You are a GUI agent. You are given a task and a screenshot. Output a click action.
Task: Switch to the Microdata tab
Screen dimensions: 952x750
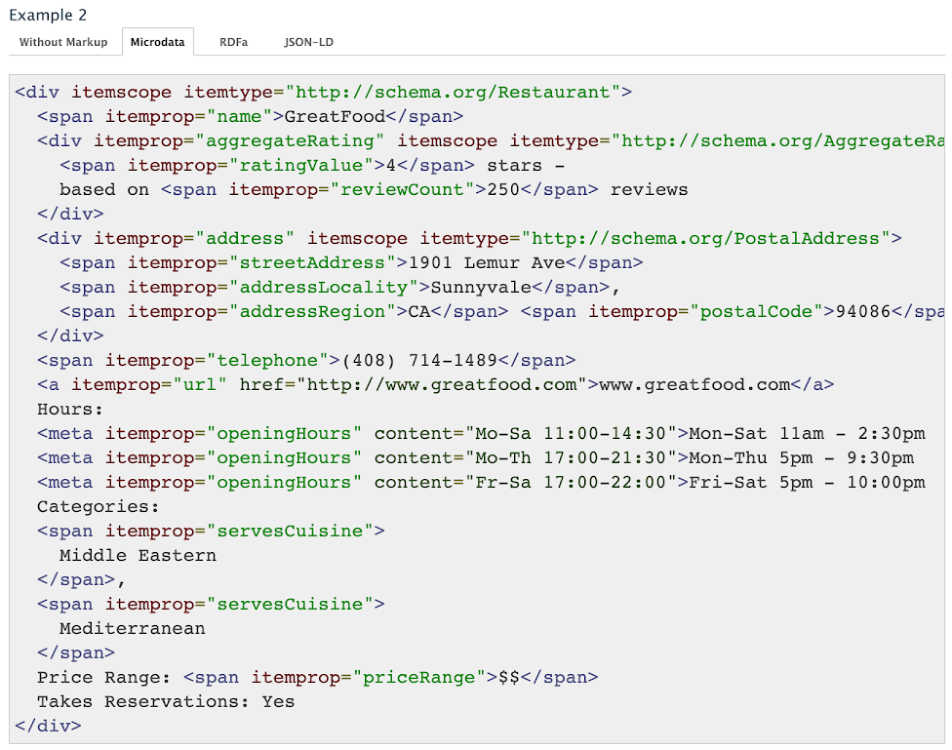(x=157, y=42)
